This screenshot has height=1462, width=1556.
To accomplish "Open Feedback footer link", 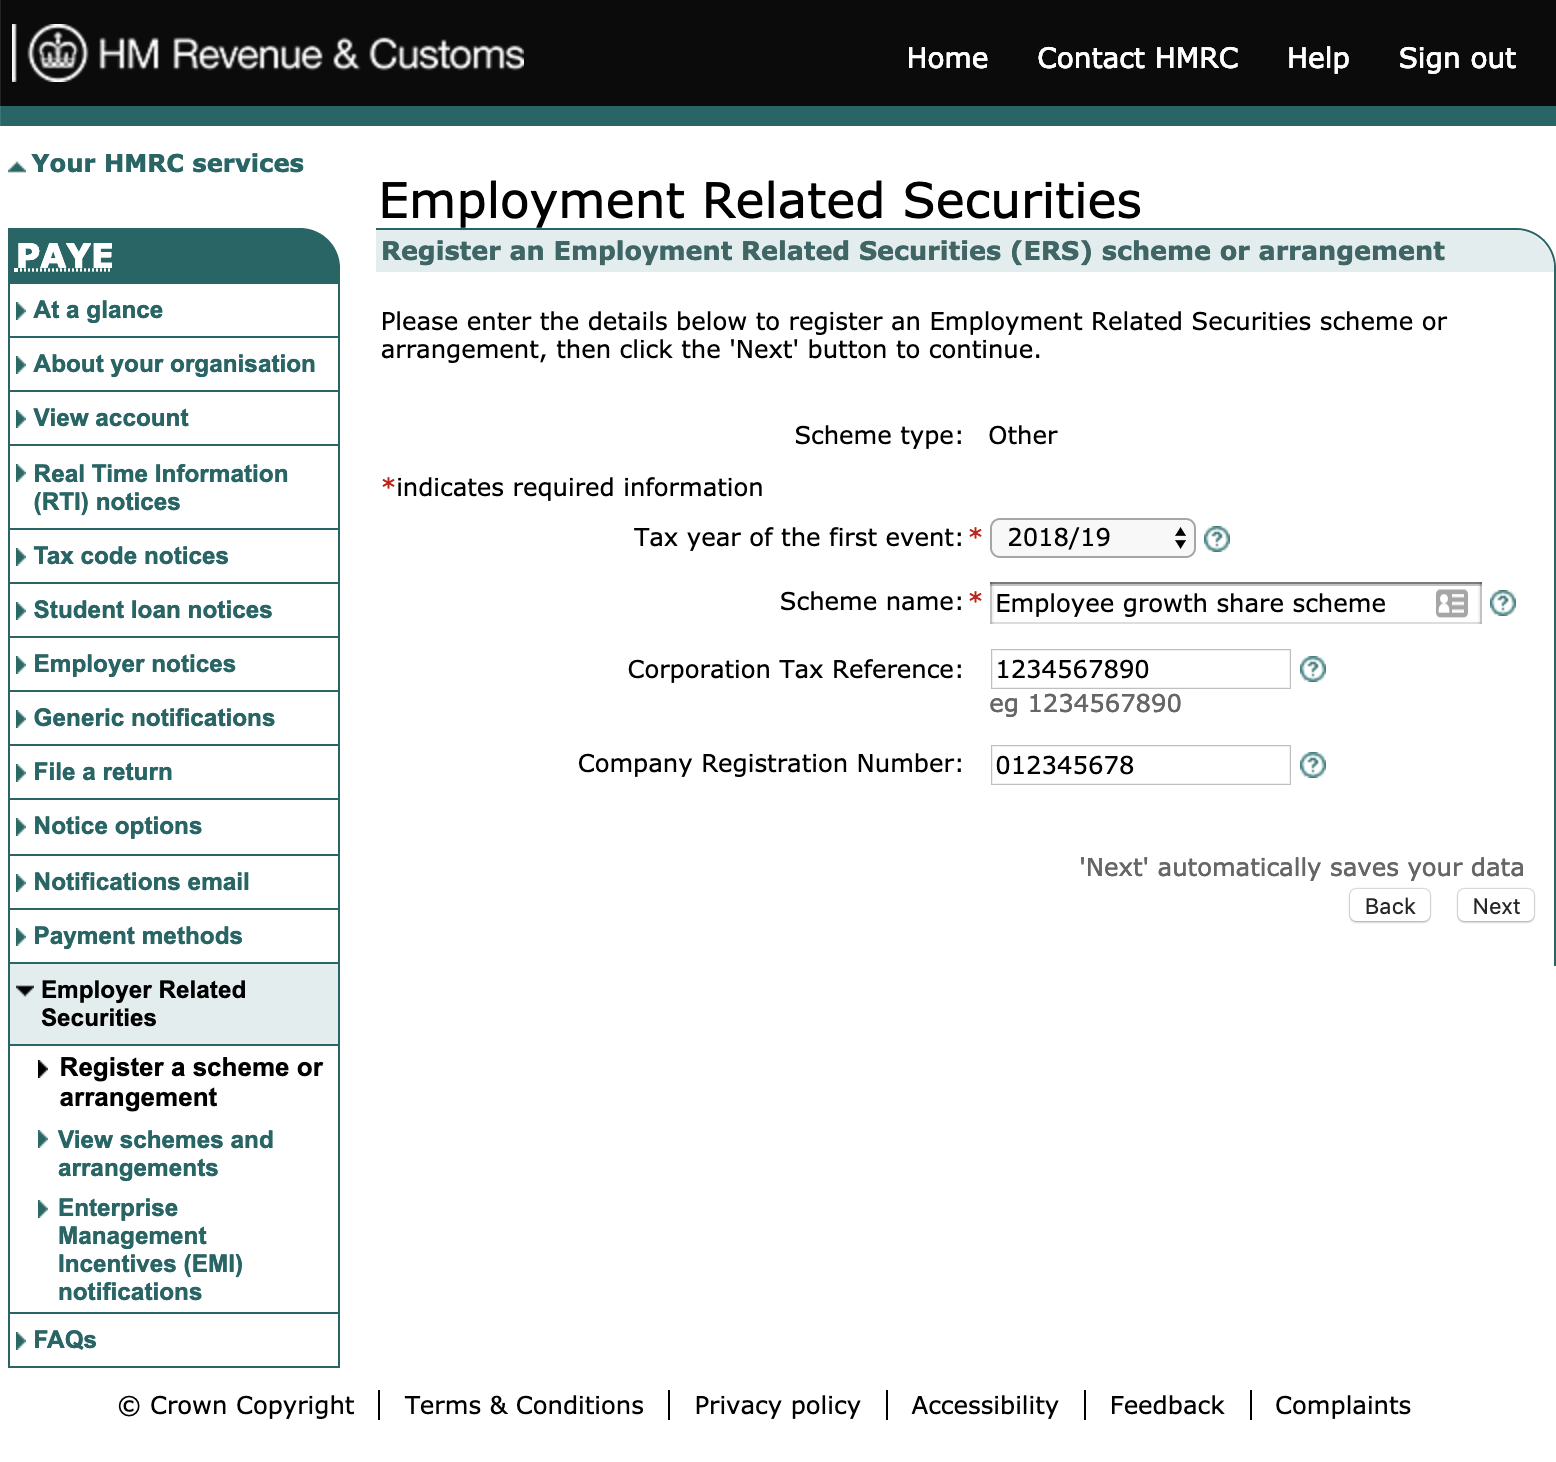I will [x=1167, y=1405].
